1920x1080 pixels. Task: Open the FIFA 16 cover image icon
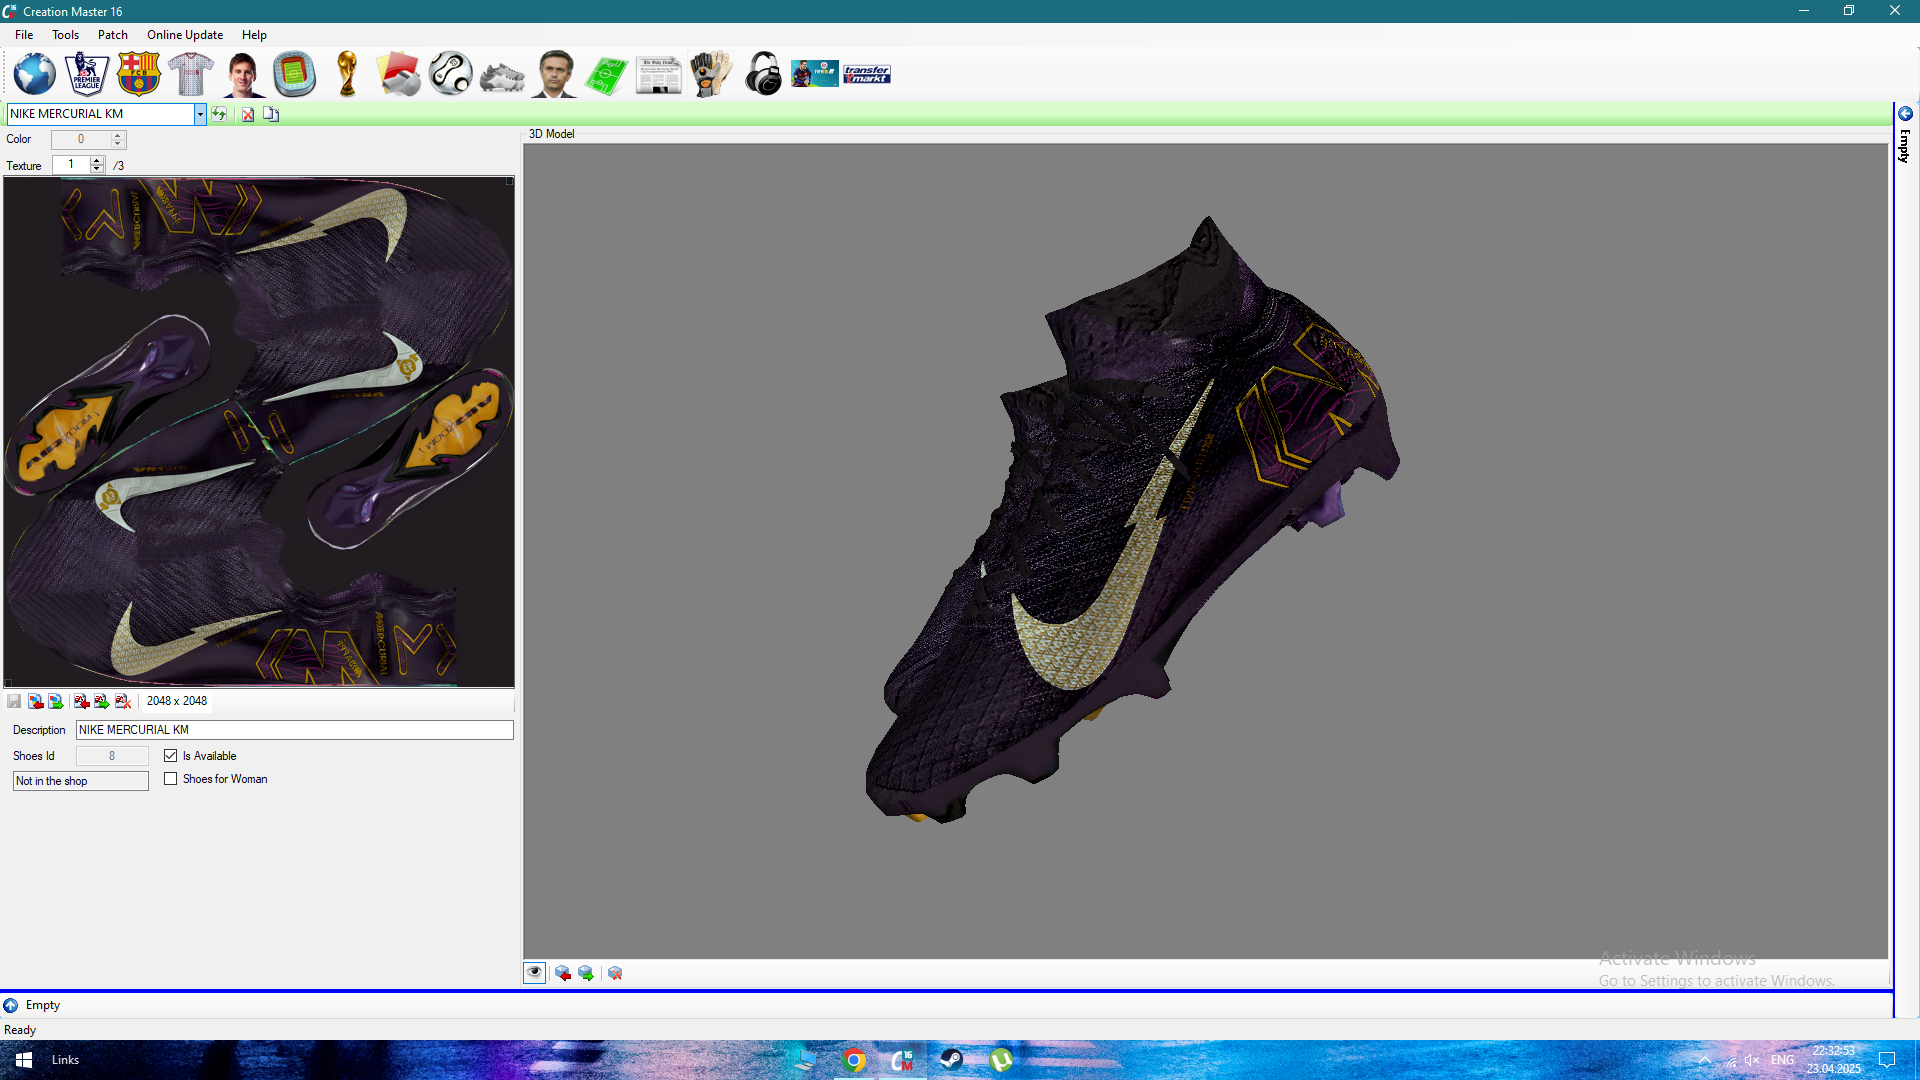815,74
